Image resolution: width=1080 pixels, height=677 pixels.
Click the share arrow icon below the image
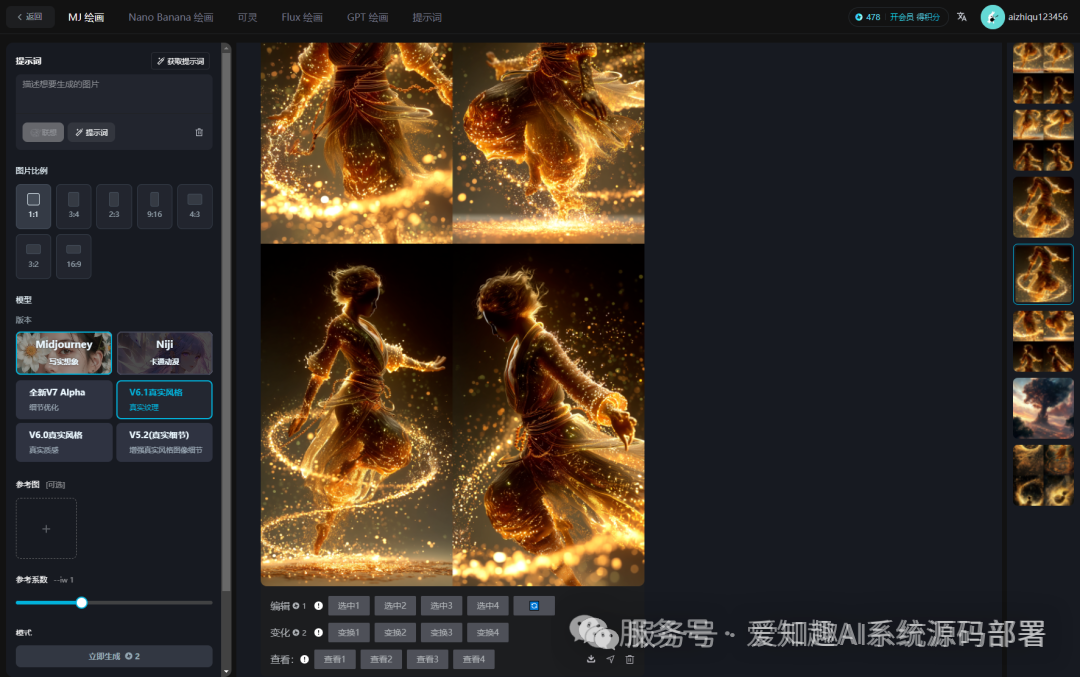click(x=610, y=659)
